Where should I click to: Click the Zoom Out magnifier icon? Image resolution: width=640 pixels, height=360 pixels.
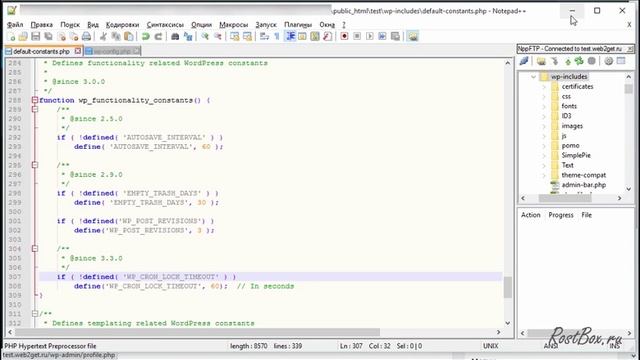pyautogui.click(x=218, y=37)
